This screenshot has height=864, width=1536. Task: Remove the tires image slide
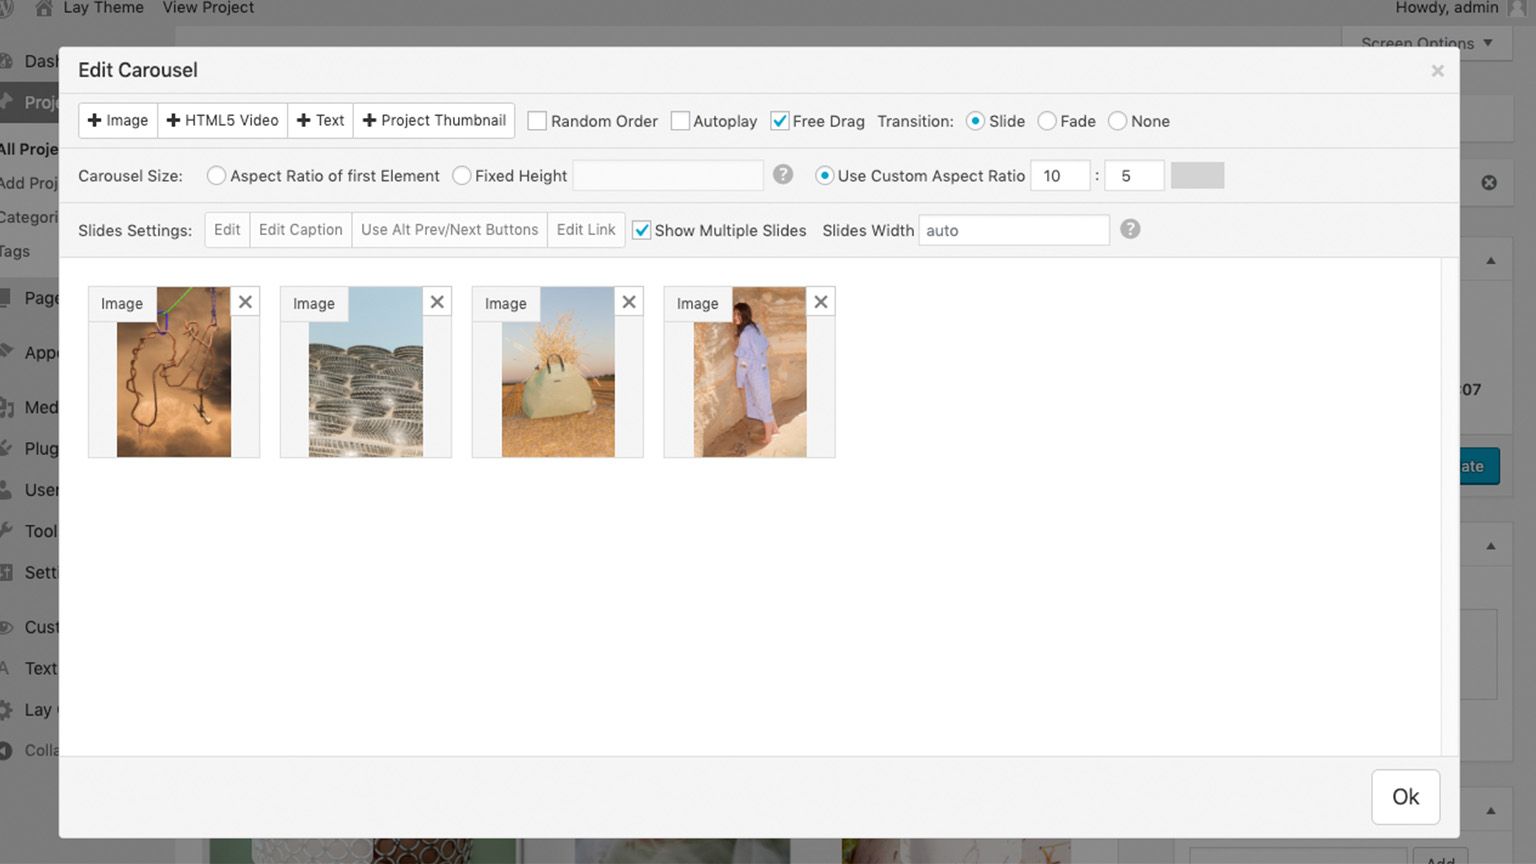click(437, 302)
